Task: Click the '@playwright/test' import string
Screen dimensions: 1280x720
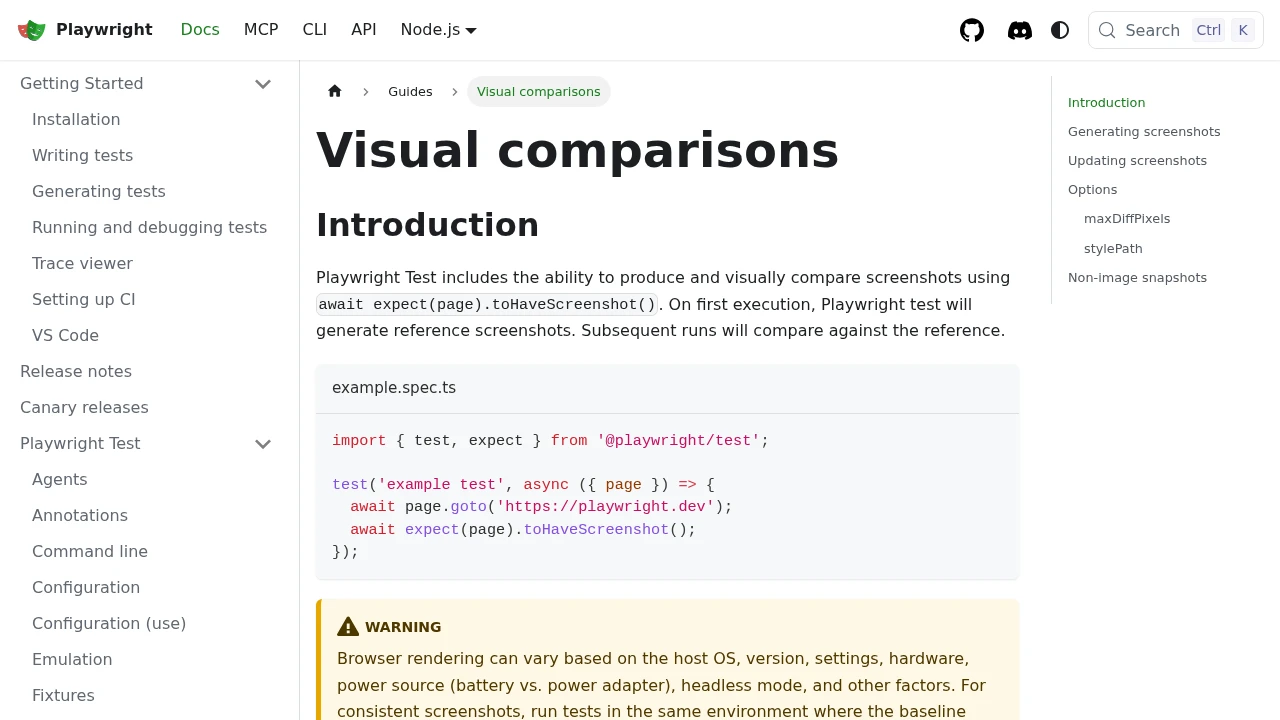Action: pos(678,441)
